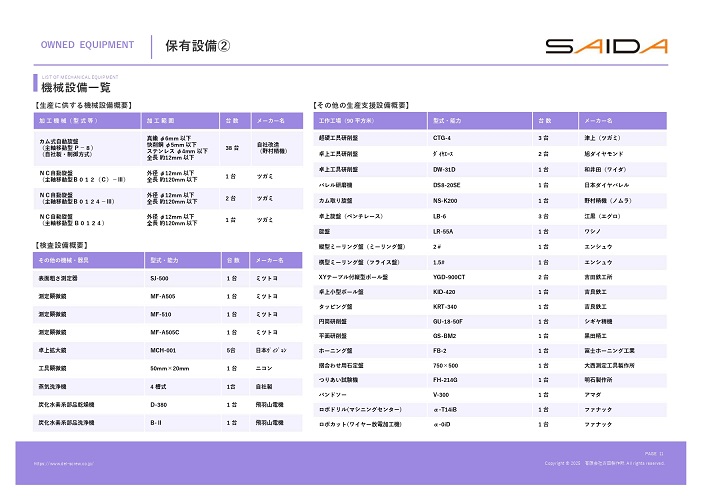Select the SJ-500 model cell
This screenshot has height=496, width=702.
(159, 279)
